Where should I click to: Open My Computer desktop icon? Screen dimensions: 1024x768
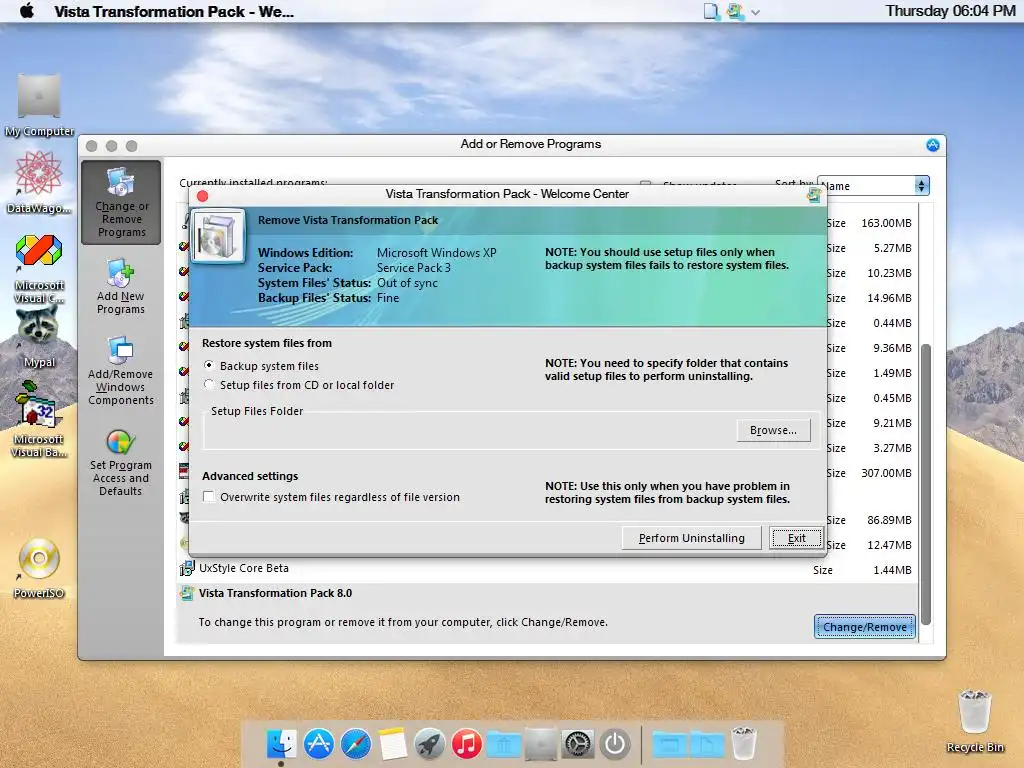pos(39,104)
